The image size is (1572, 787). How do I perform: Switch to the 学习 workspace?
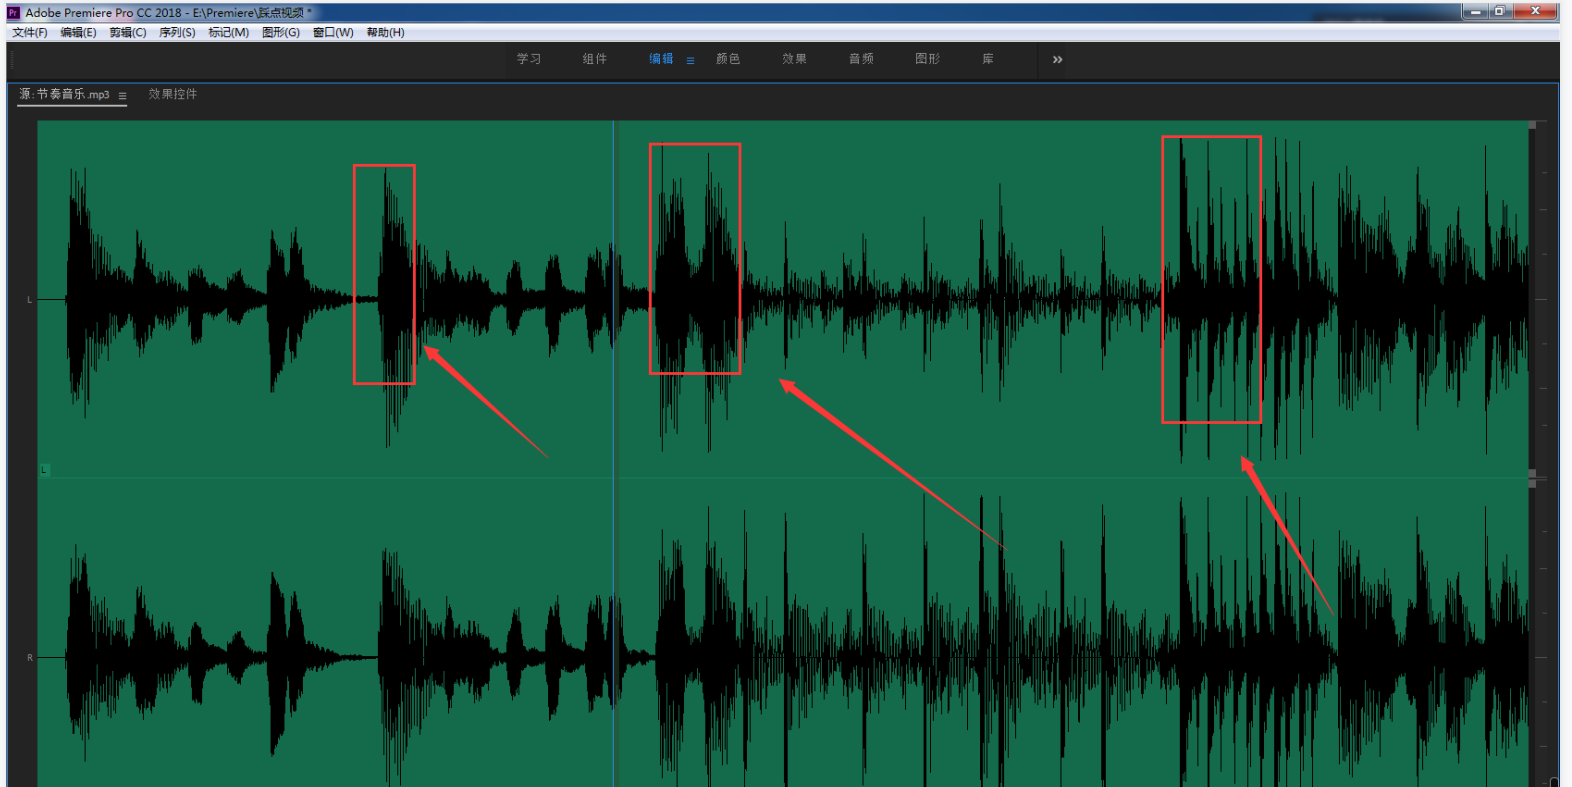tap(529, 59)
